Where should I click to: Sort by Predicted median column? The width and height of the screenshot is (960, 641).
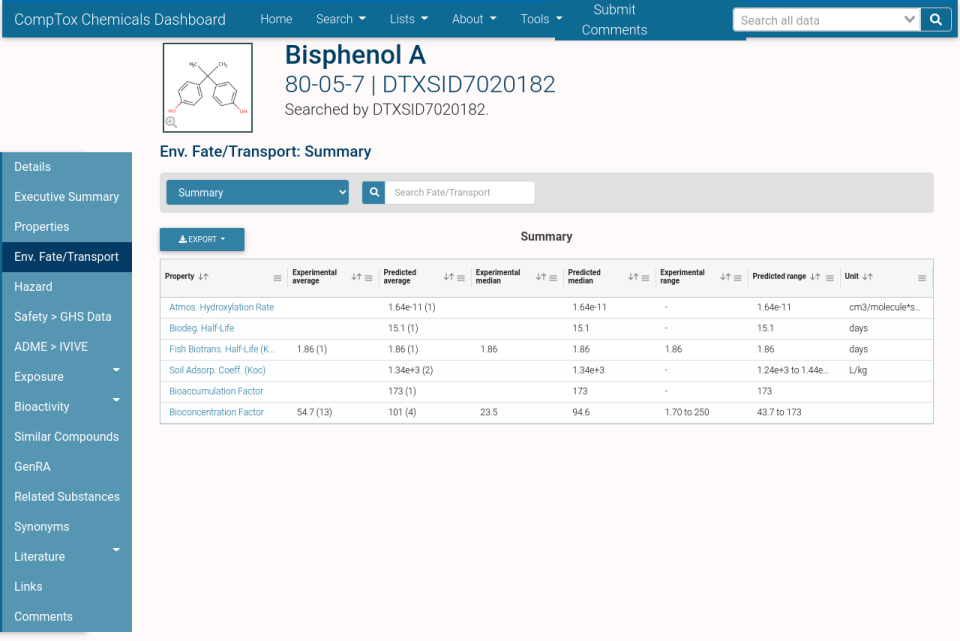point(633,277)
